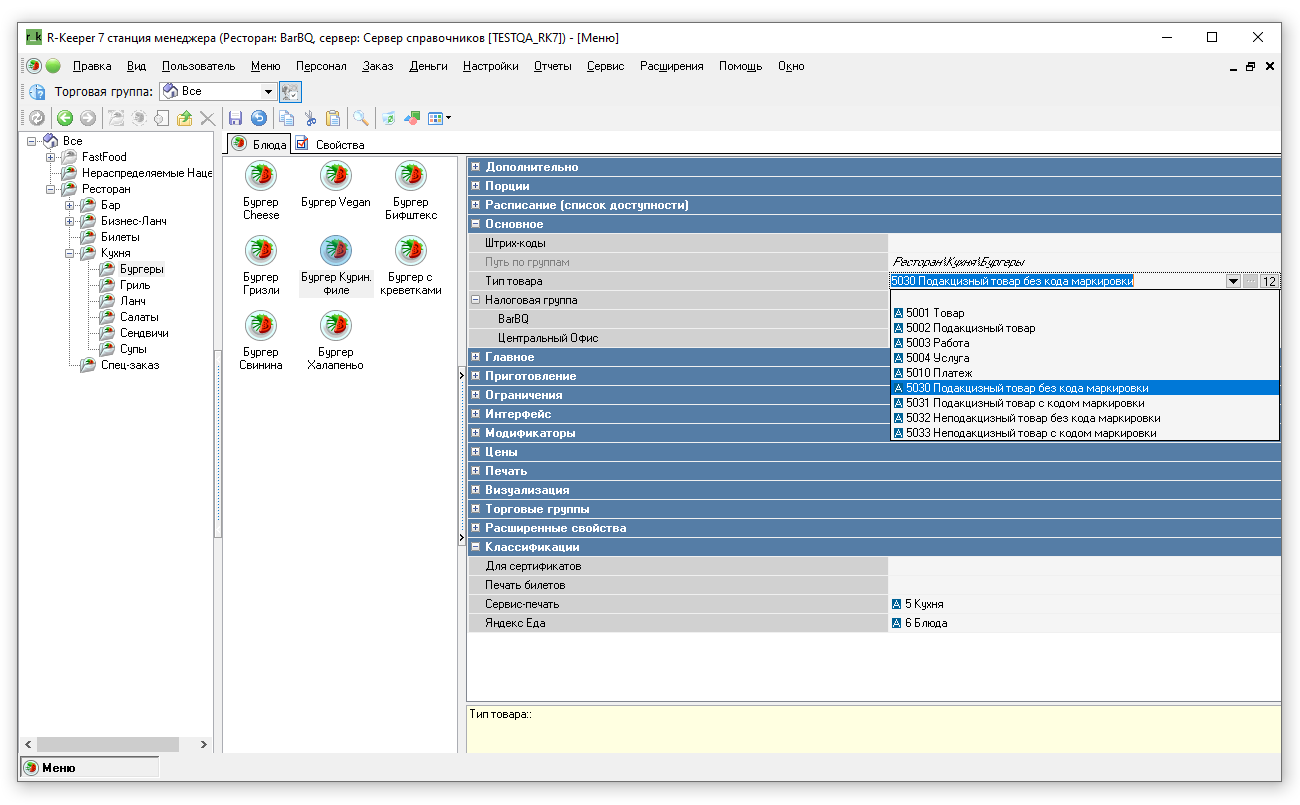Click the magnifier Search icon
The image size is (1300, 805).
[x=360, y=118]
